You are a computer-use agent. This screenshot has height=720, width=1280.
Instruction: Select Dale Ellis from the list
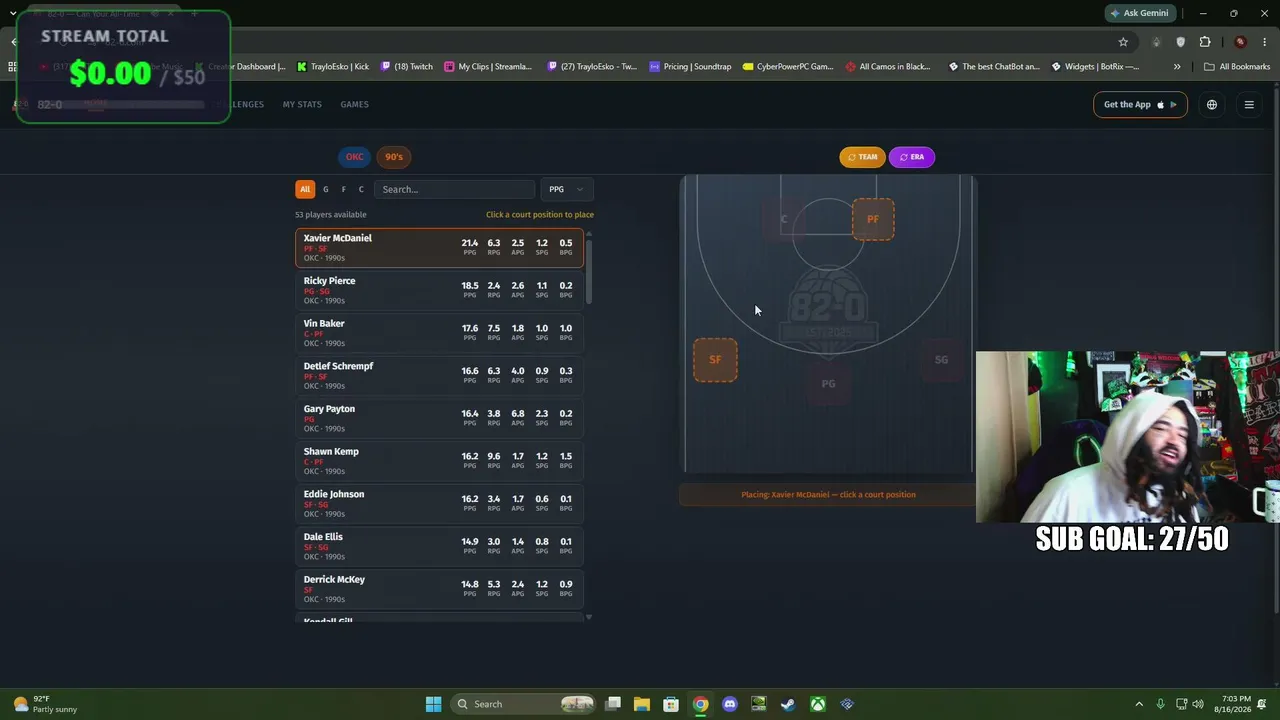(x=439, y=546)
